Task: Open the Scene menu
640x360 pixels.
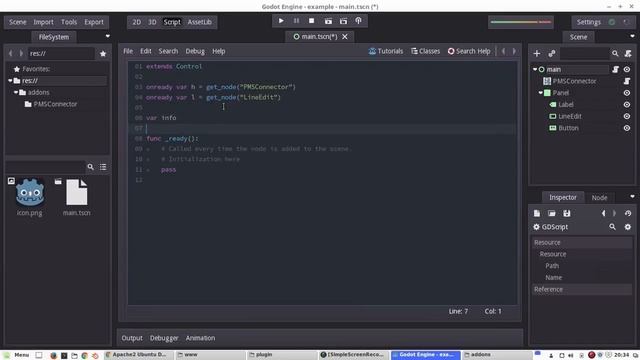Action: point(18,22)
